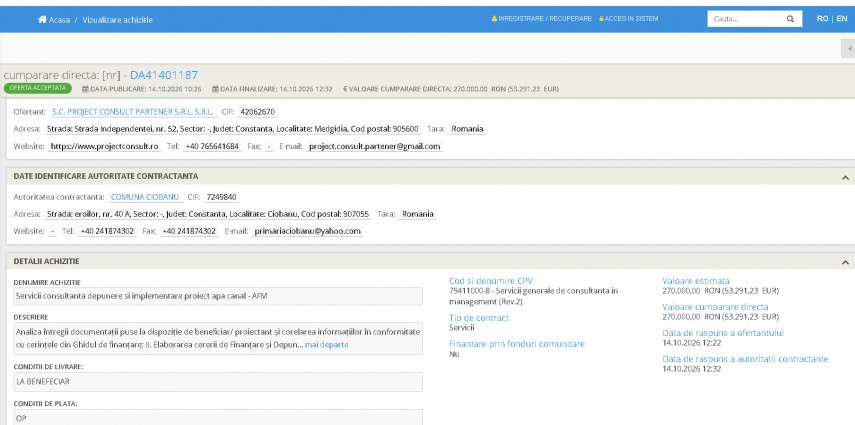Collapse the right side panel arrow

(848, 48)
